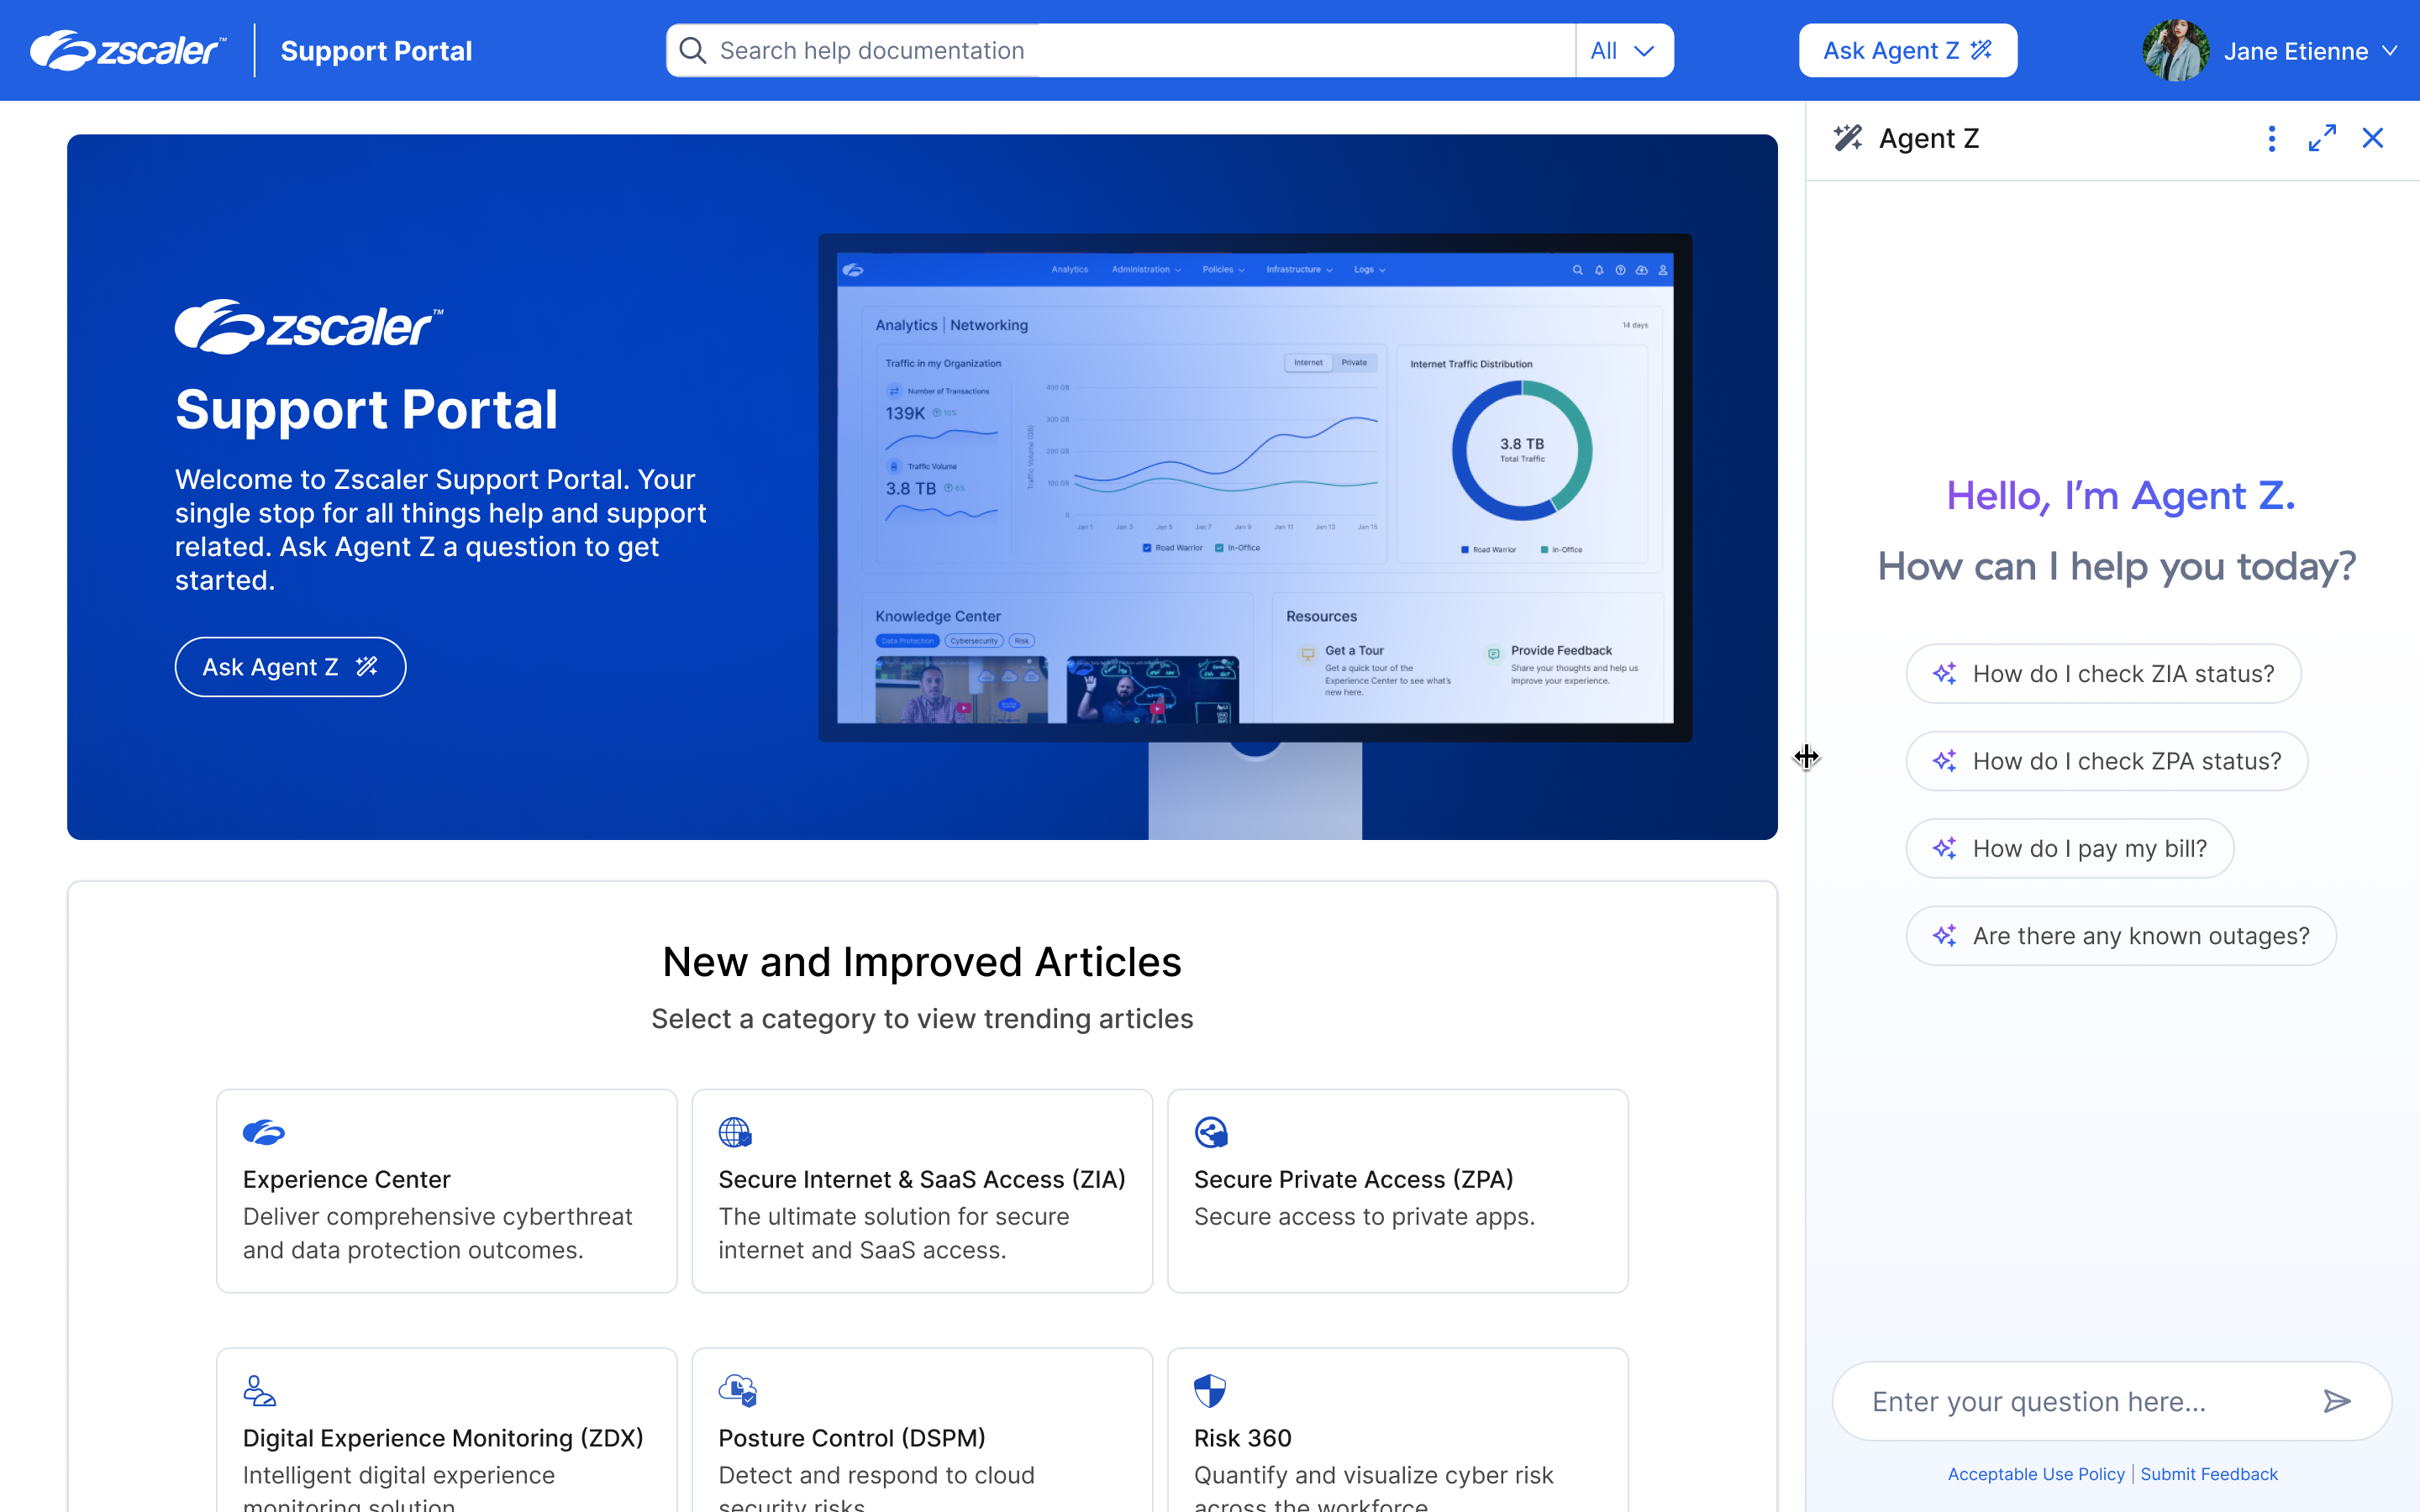Select 'How do I check ZIA status?' suggestion
Image resolution: width=2420 pixels, height=1512 pixels.
pos(2103,673)
